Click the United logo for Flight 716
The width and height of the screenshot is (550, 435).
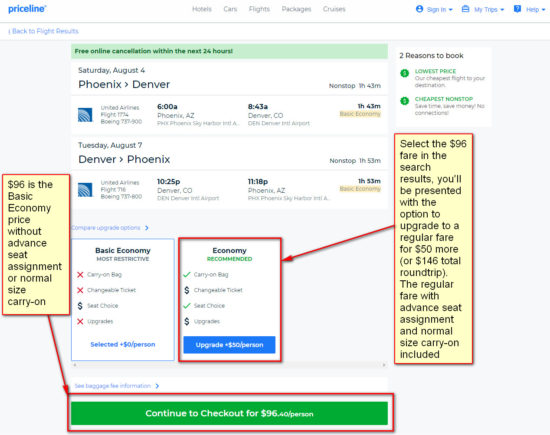[x=85, y=190]
